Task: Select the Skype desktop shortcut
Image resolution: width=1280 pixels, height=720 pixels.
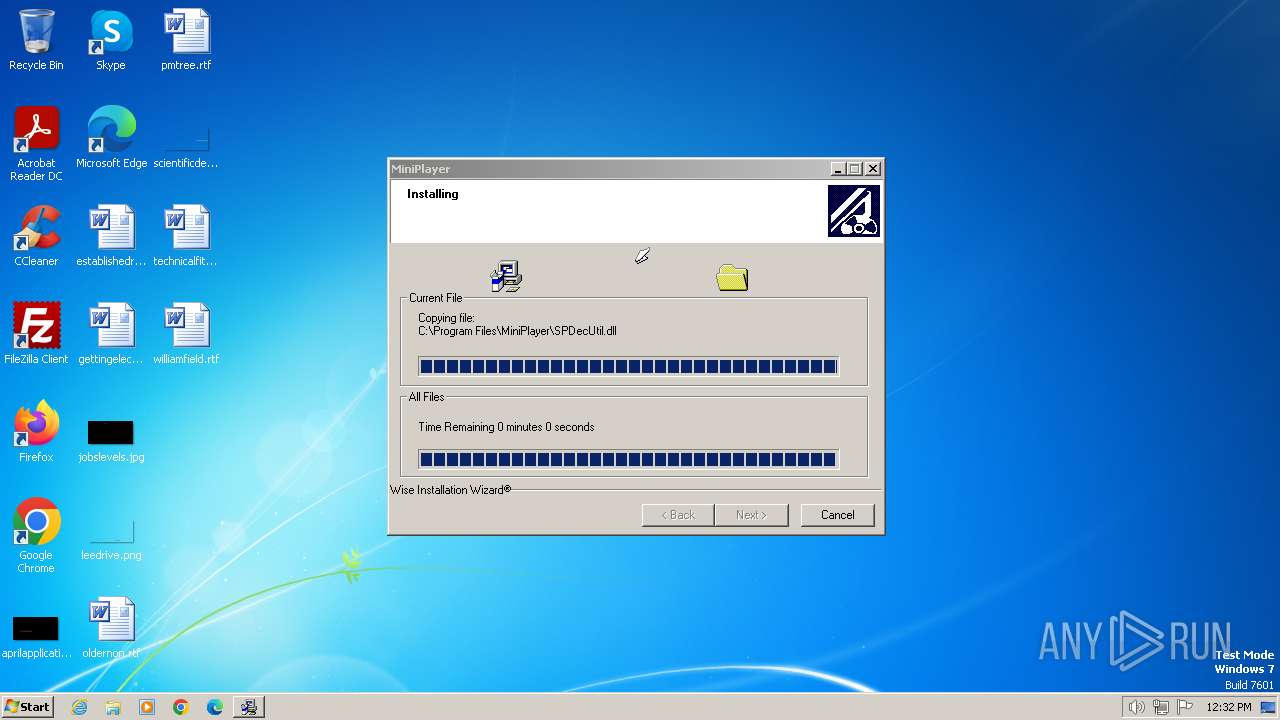Action: [x=111, y=40]
